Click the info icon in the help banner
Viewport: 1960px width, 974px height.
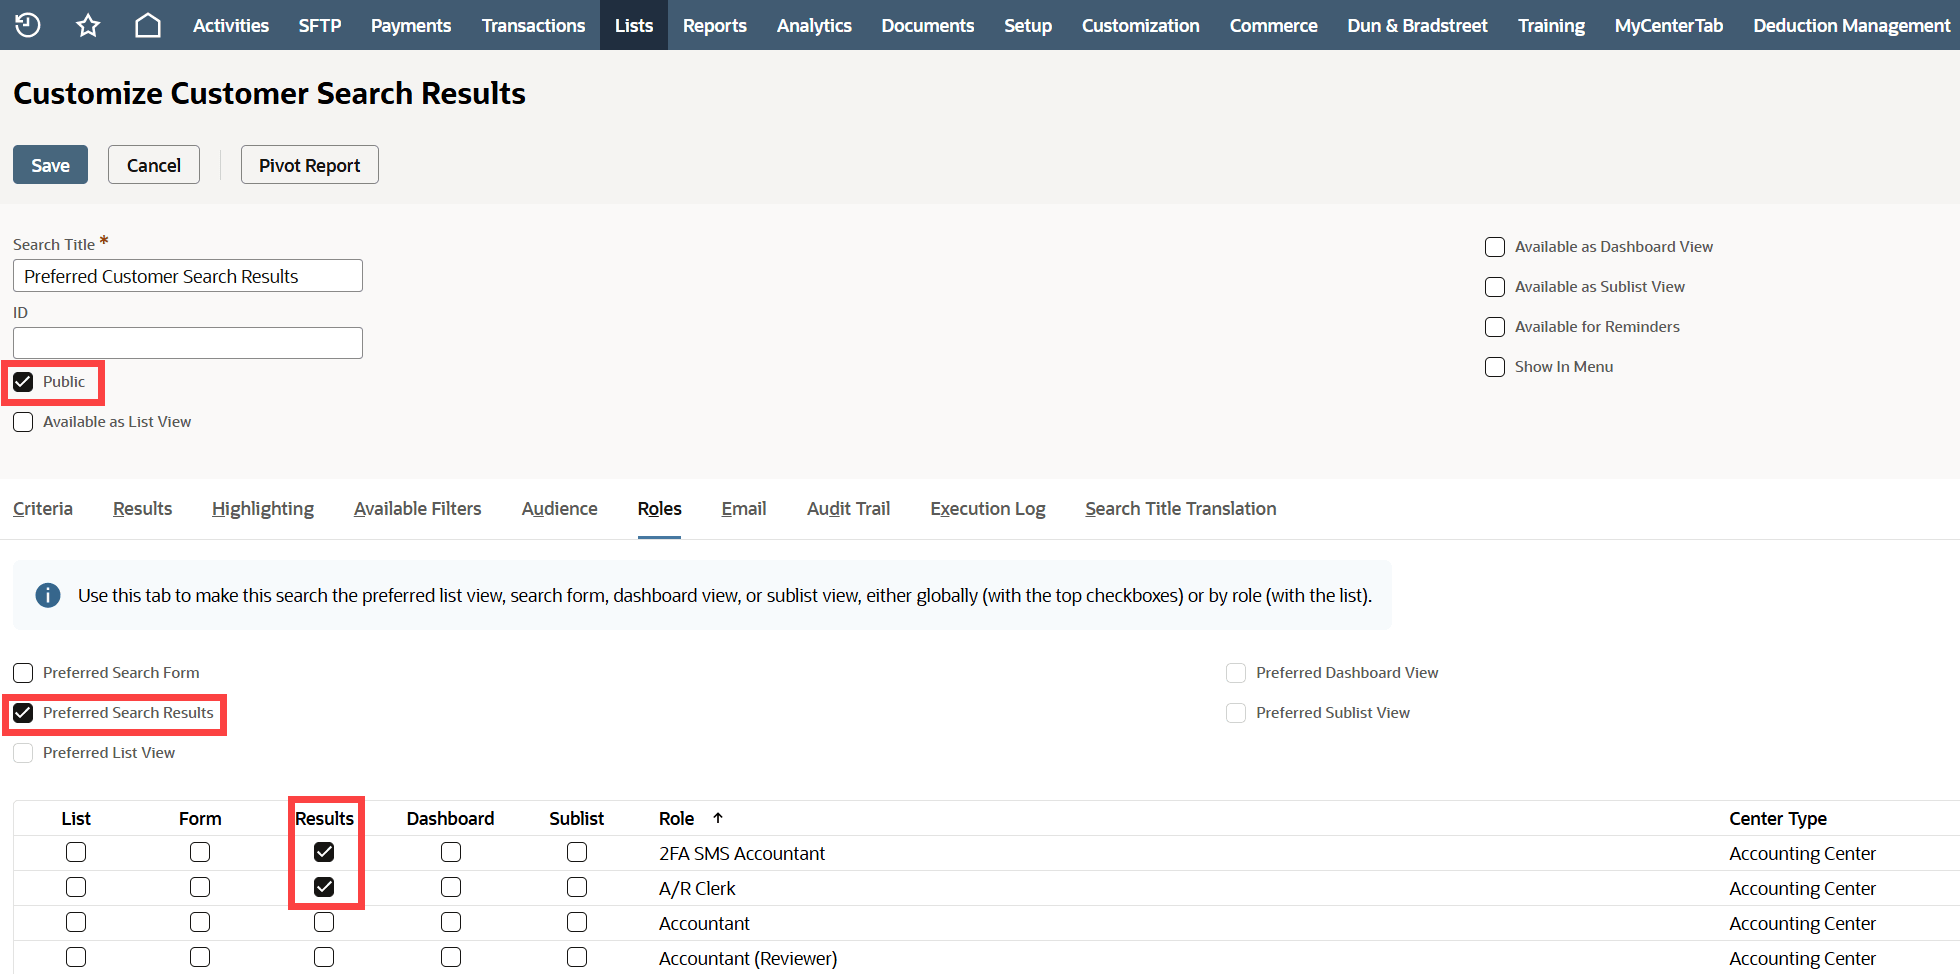click(48, 595)
